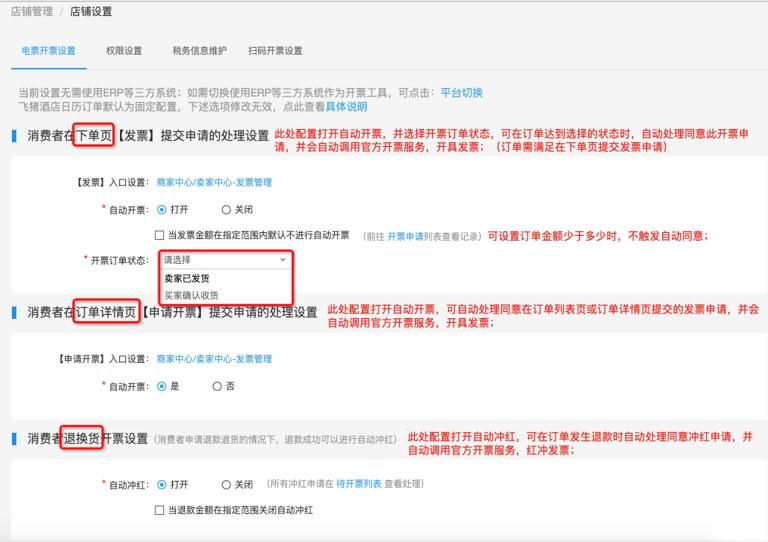Select 否 for 订单详情页 自动开票
768x542 pixels.
coord(217,387)
